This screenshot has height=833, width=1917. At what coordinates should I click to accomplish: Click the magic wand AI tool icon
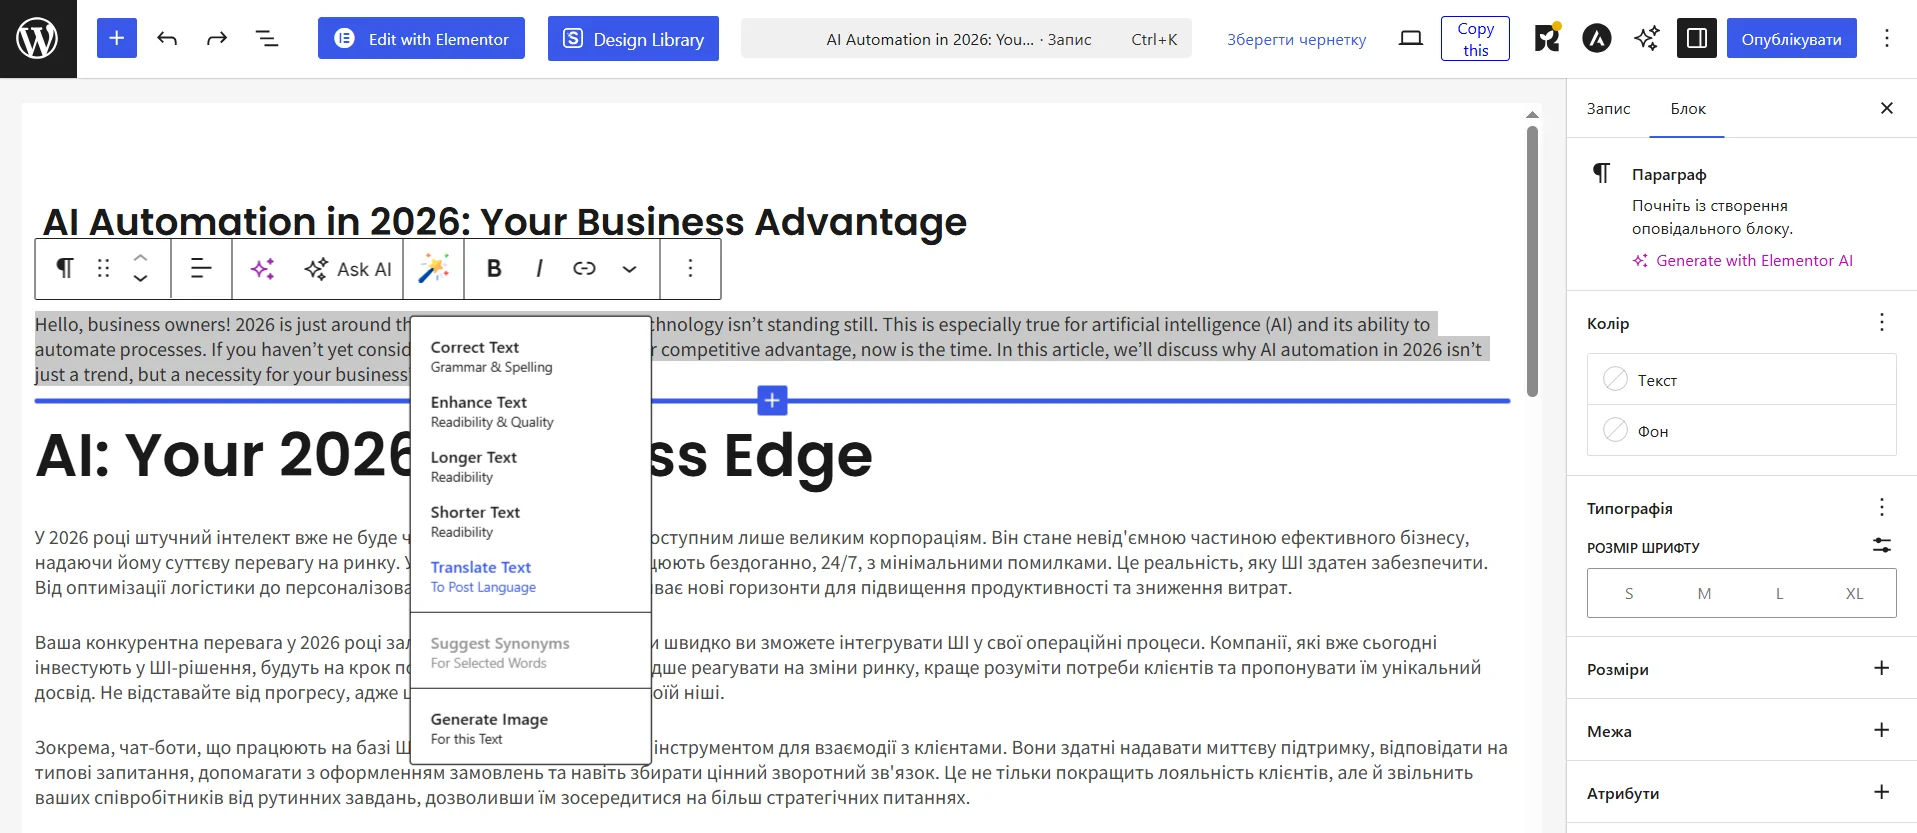click(433, 268)
